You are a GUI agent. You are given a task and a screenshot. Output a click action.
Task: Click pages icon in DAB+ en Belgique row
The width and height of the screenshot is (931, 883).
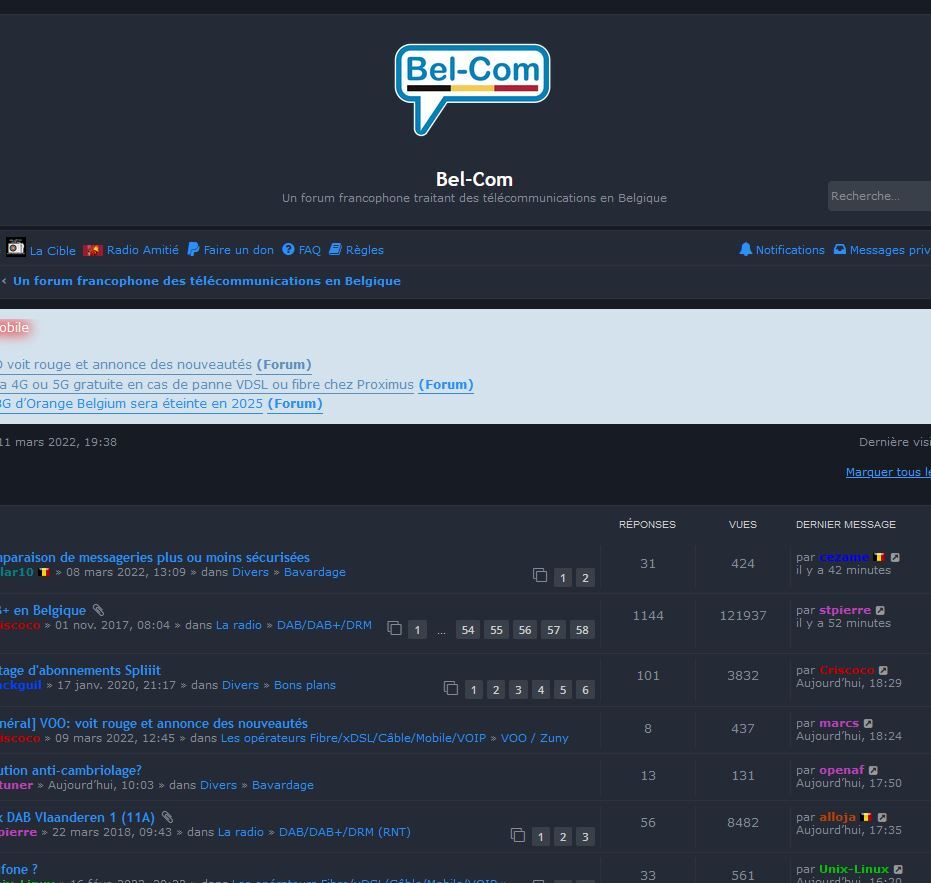[x=394, y=628]
